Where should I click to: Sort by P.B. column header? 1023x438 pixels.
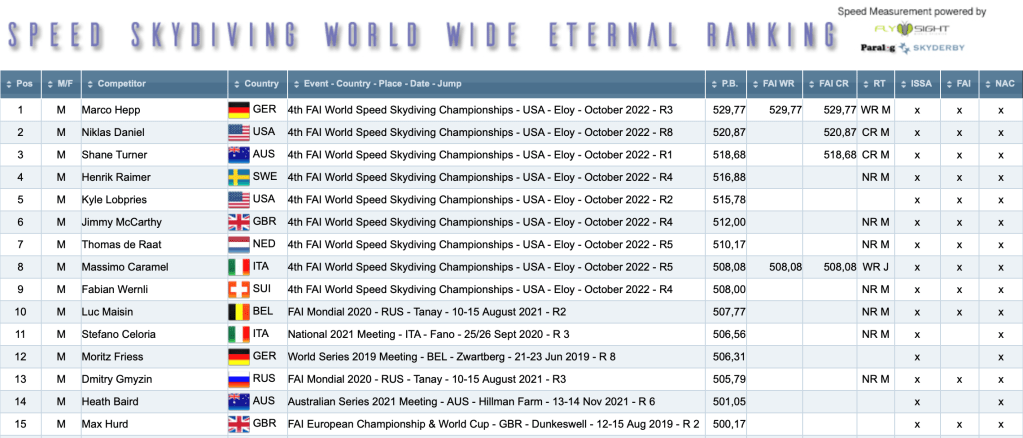(726, 84)
